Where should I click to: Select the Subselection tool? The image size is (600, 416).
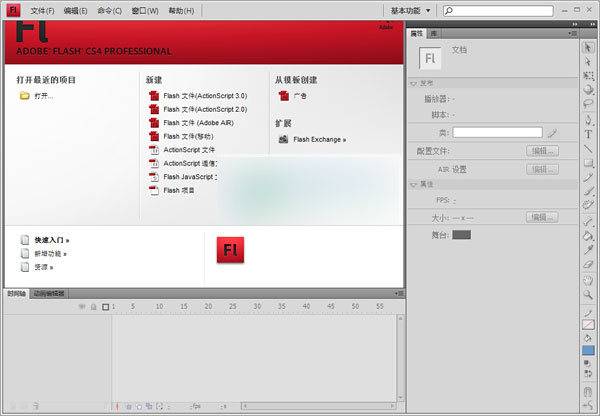coord(589,62)
